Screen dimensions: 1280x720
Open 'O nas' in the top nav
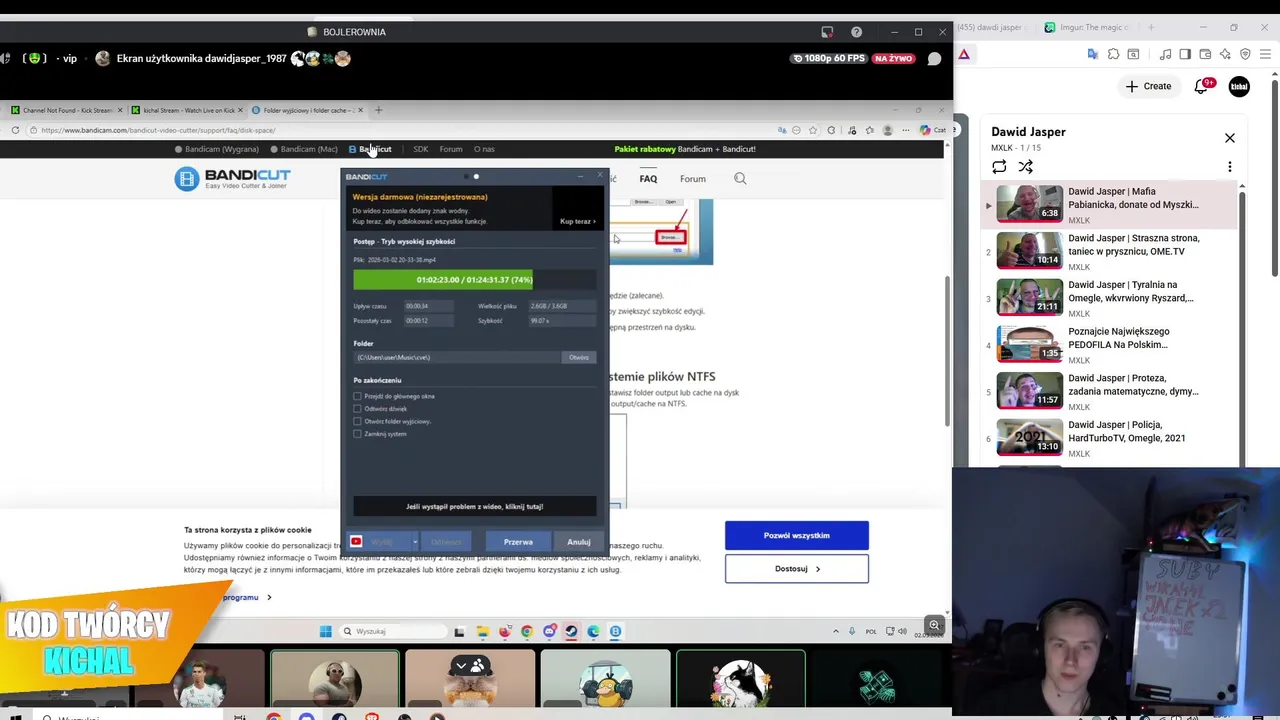(484, 149)
